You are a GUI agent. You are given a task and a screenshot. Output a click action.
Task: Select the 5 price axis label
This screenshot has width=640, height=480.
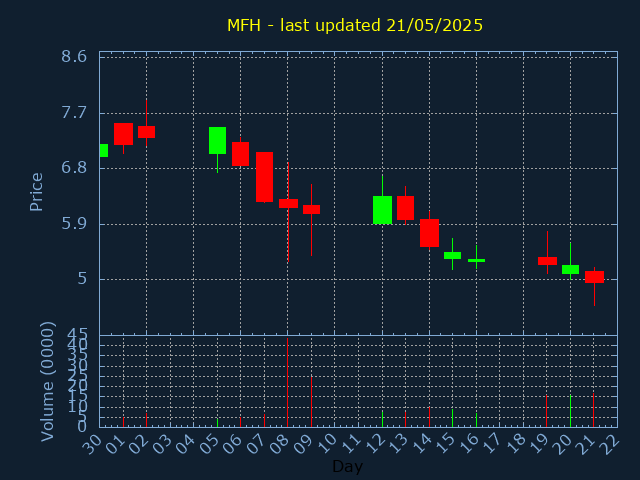(82, 279)
